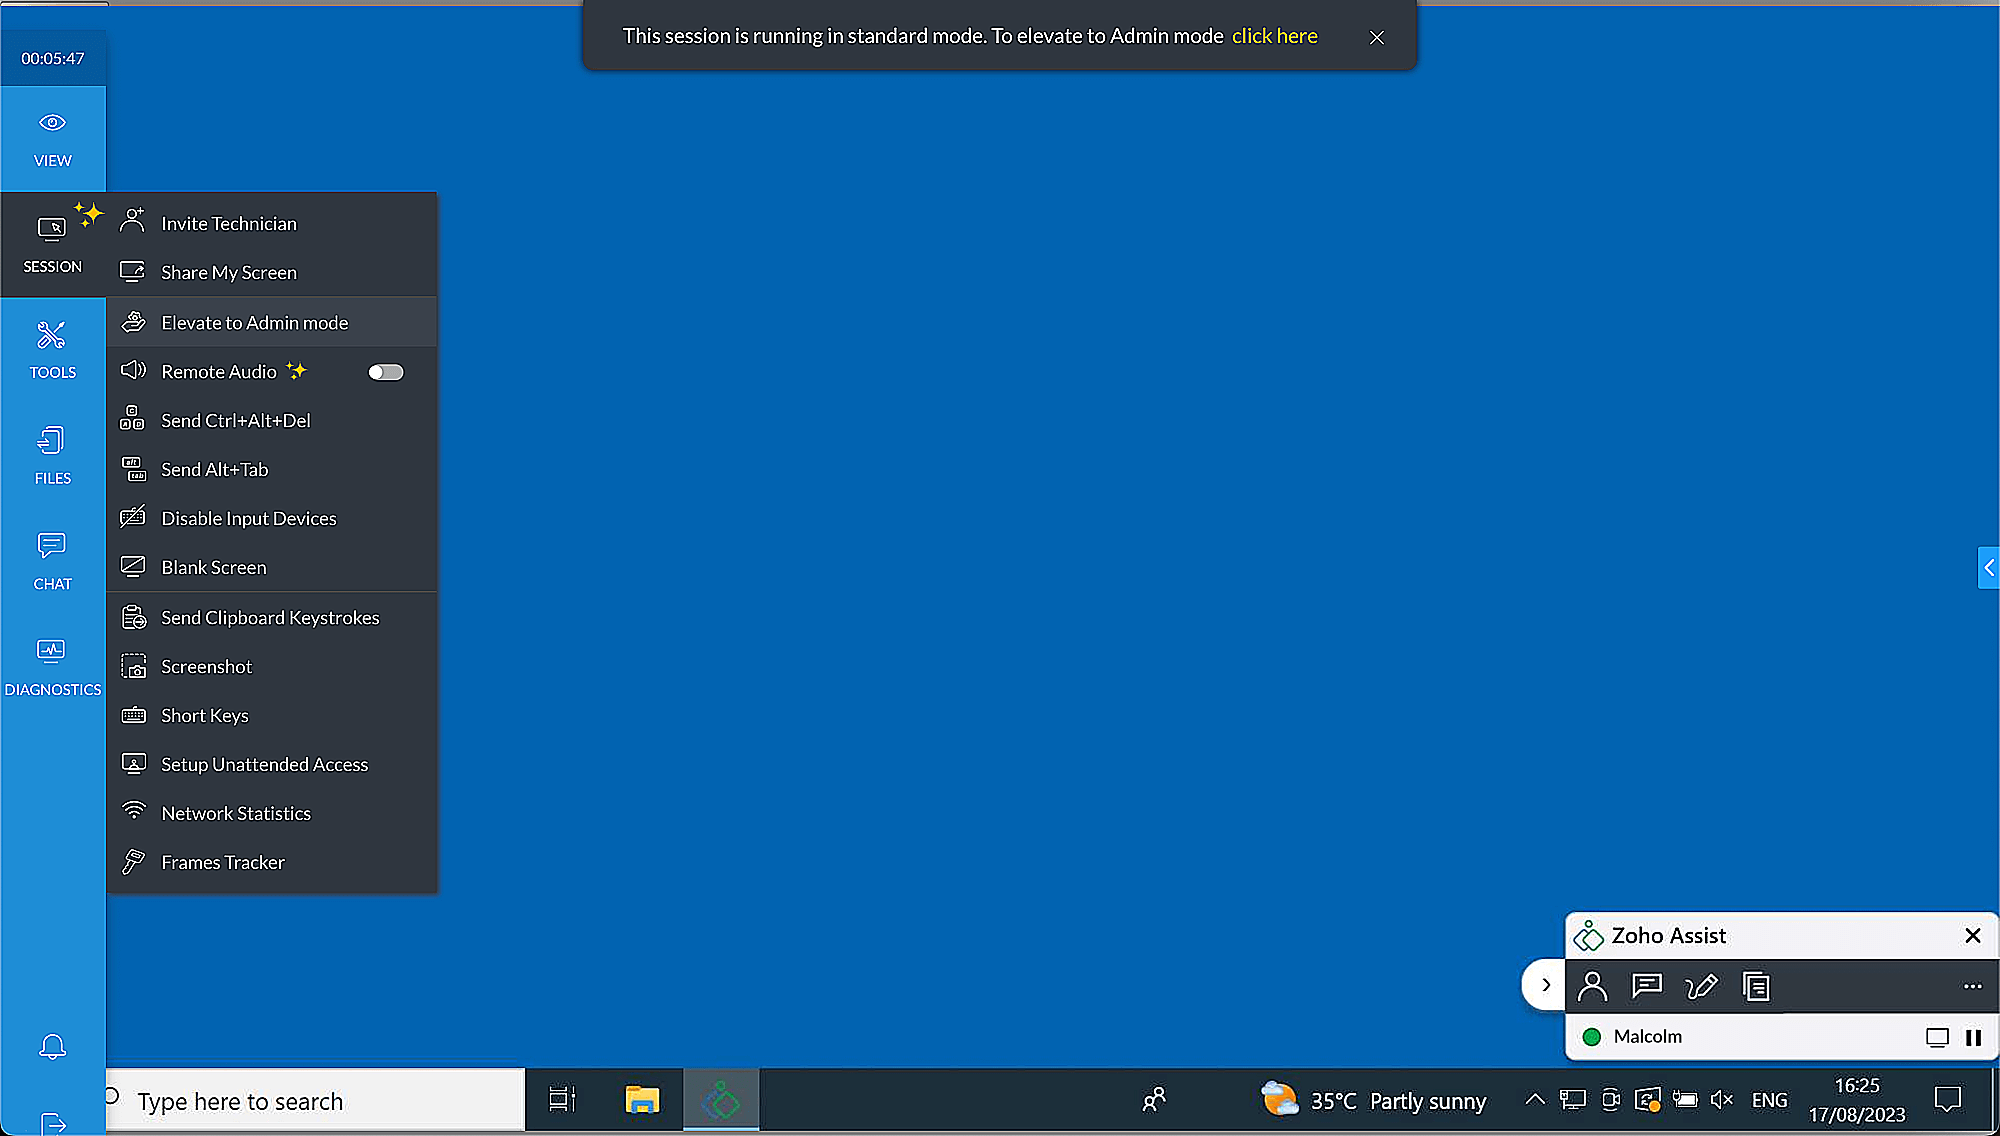
Task: Open the participants icon in the Zoho Assist widget
Action: coord(1592,986)
